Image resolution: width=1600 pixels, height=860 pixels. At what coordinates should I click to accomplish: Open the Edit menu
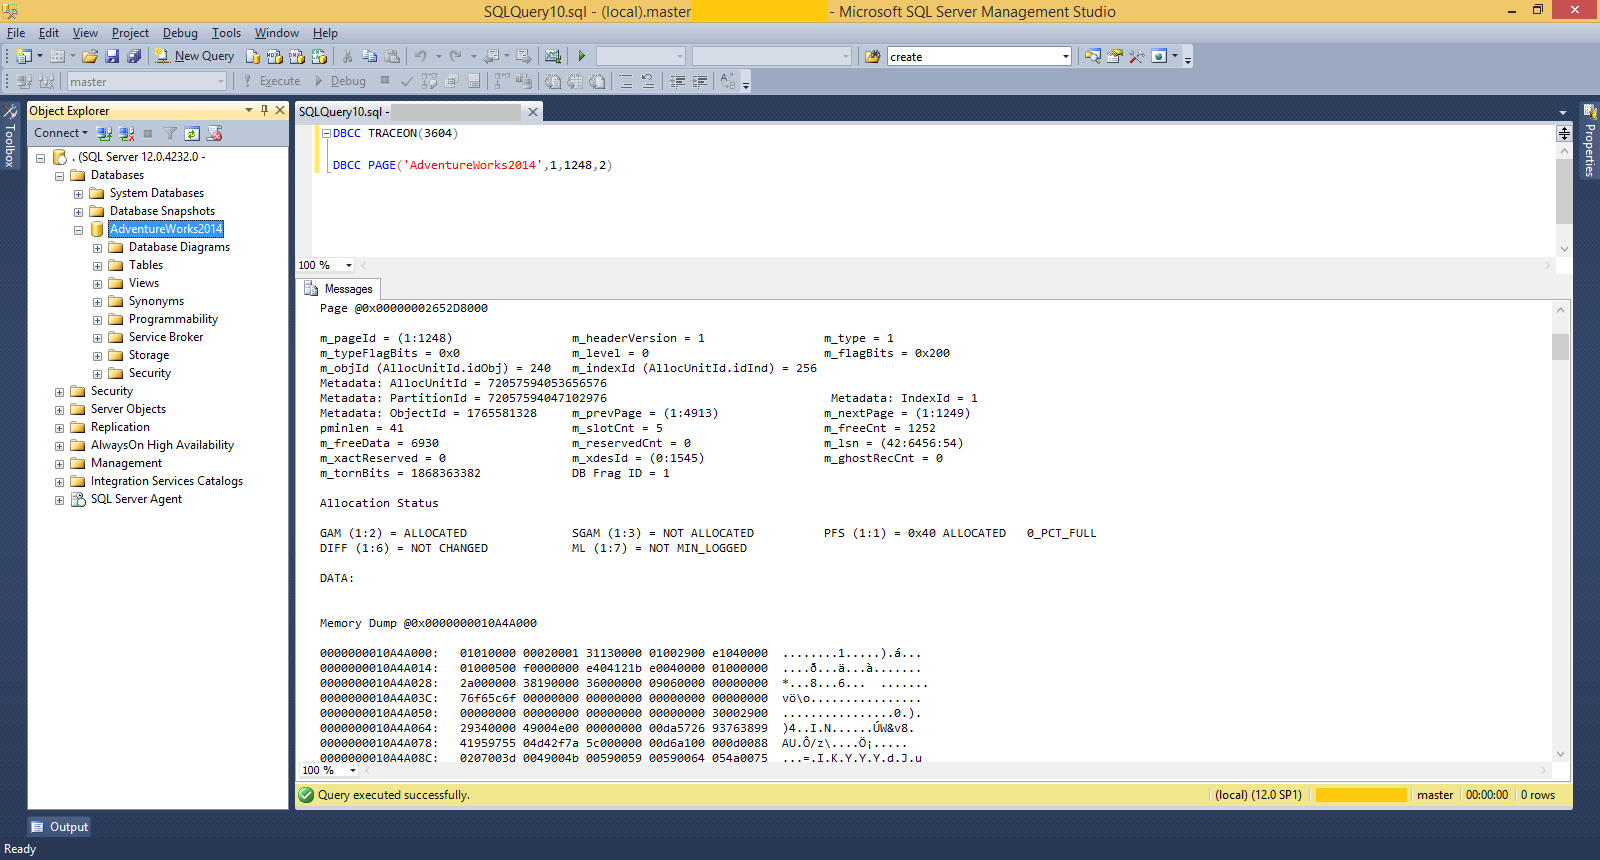(49, 33)
